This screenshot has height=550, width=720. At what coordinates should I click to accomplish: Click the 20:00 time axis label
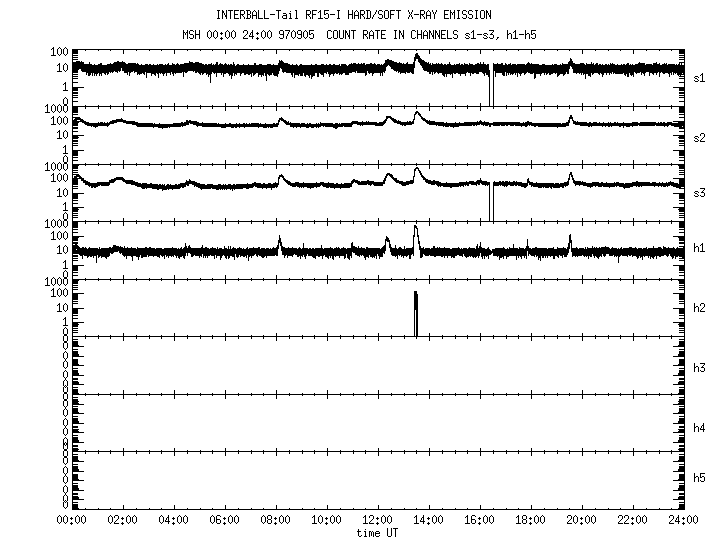(582, 520)
